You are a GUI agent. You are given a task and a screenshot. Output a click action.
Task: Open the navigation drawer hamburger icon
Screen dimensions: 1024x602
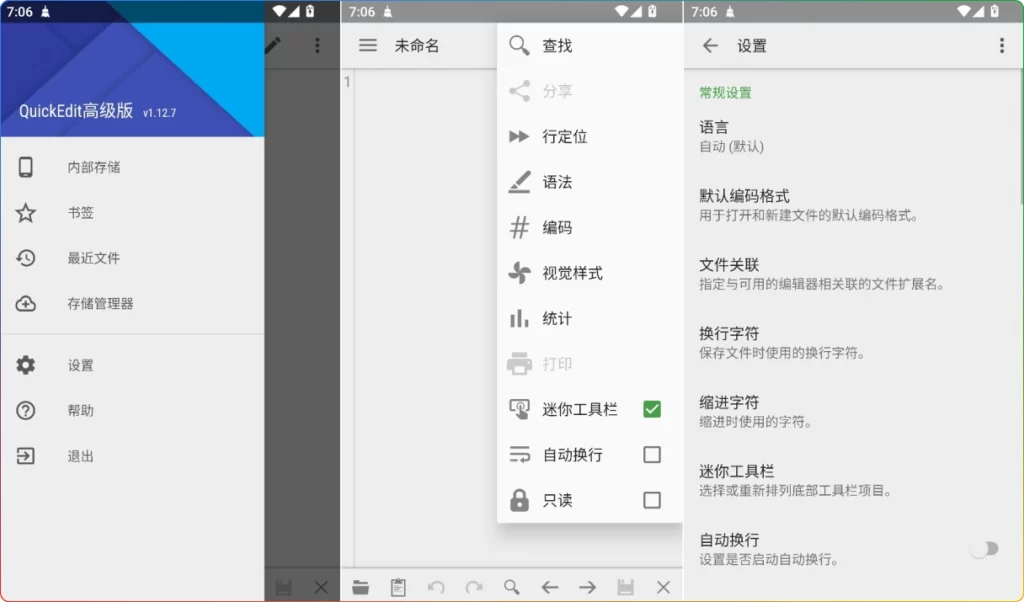(368, 45)
